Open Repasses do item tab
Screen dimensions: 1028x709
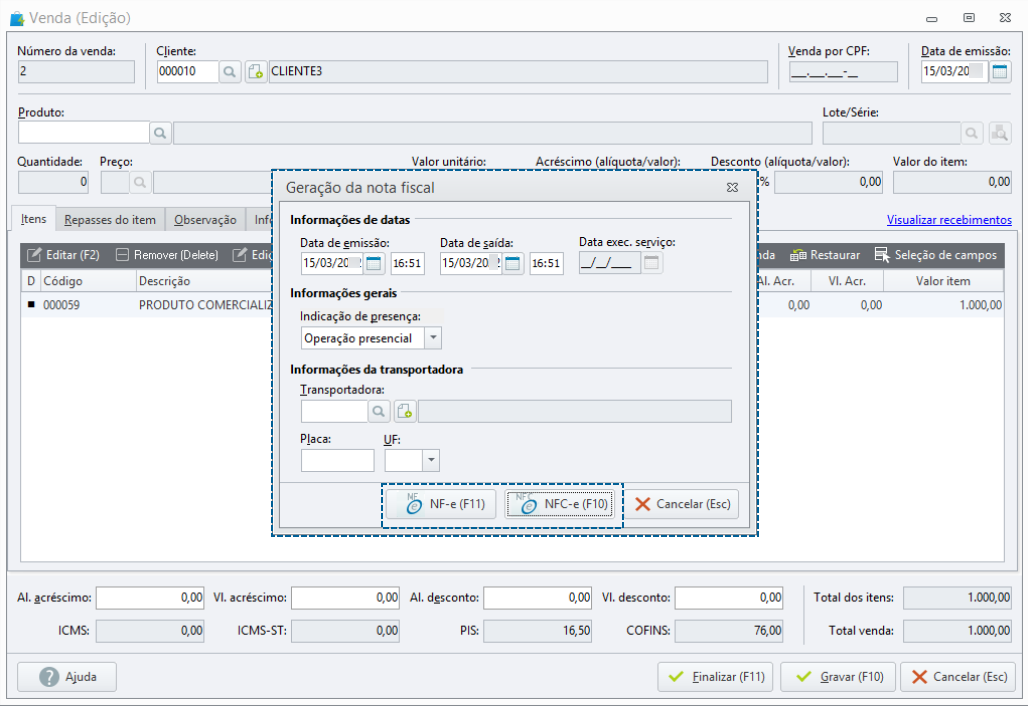pyautogui.click(x=110, y=220)
